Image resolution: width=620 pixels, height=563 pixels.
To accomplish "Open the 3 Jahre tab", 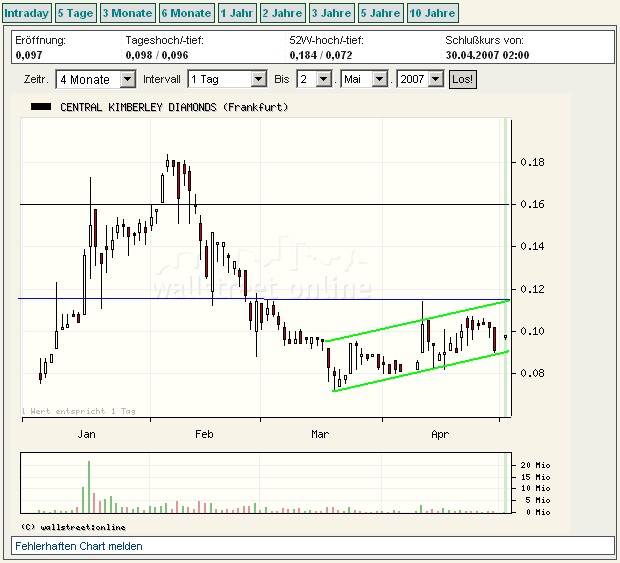I will tap(331, 13).
